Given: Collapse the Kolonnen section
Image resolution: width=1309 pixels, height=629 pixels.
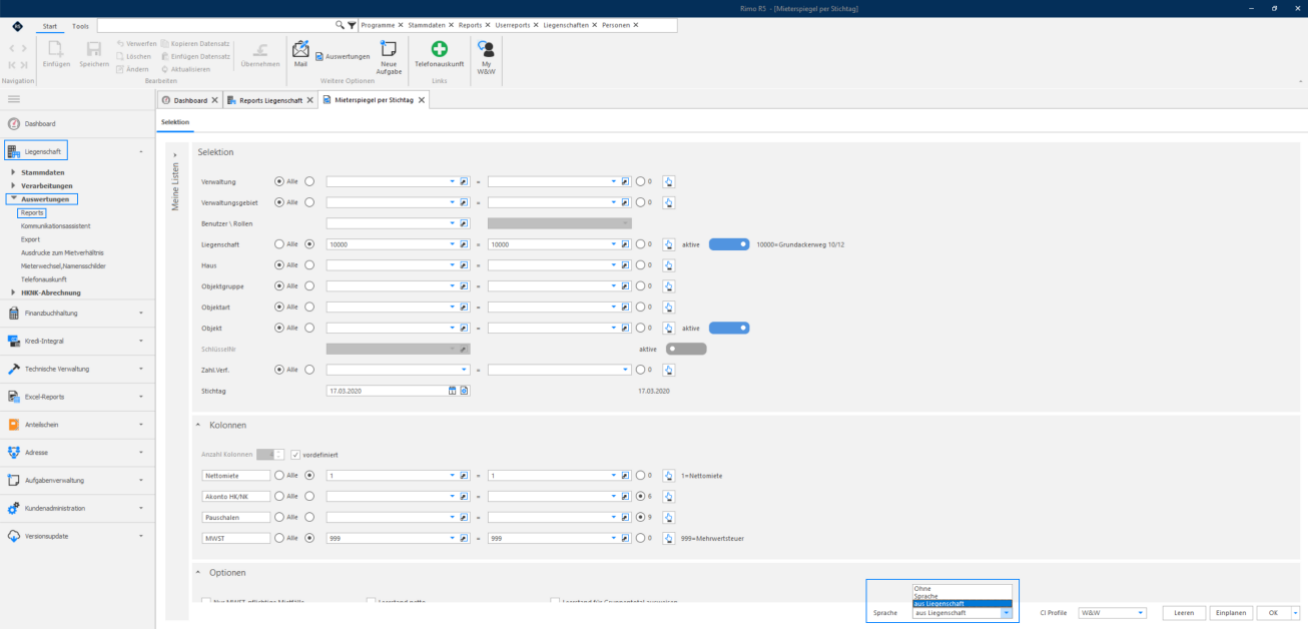Looking at the screenshot, I should tap(199, 425).
